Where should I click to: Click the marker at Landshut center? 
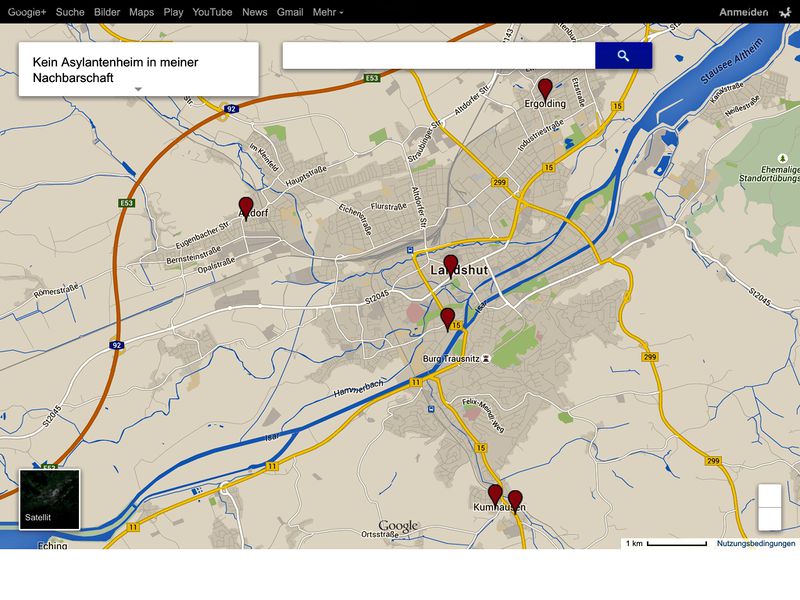tap(452, 260)
